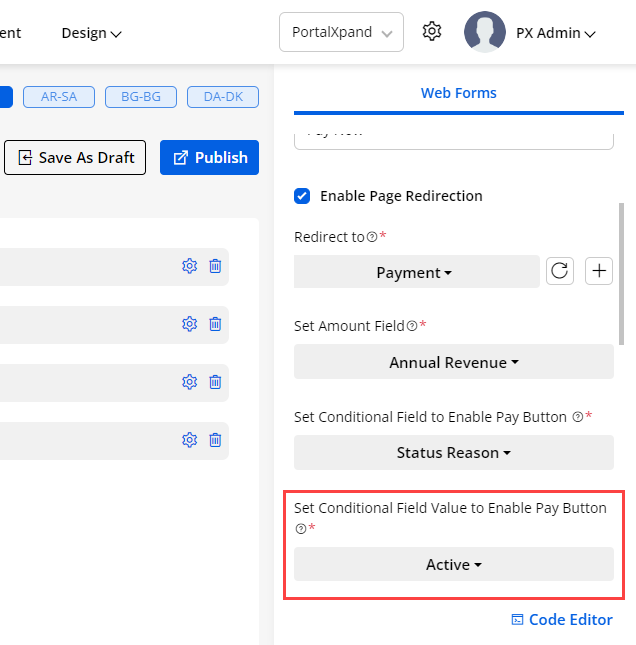Refresh the Redirect to page list
This screenshot has width=636, height=645.
[x=560, y=271]
